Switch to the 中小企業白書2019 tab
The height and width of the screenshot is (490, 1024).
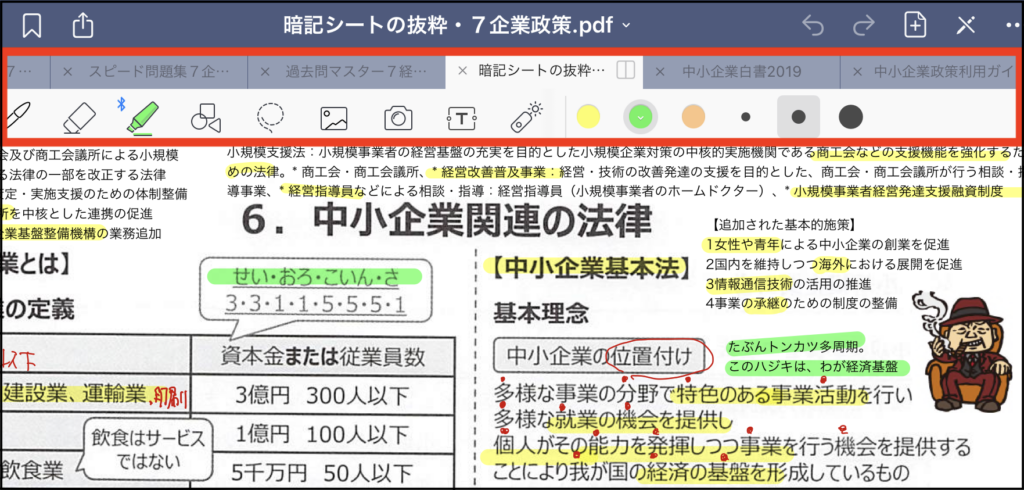pyautogui.click(x=740, y=71)
